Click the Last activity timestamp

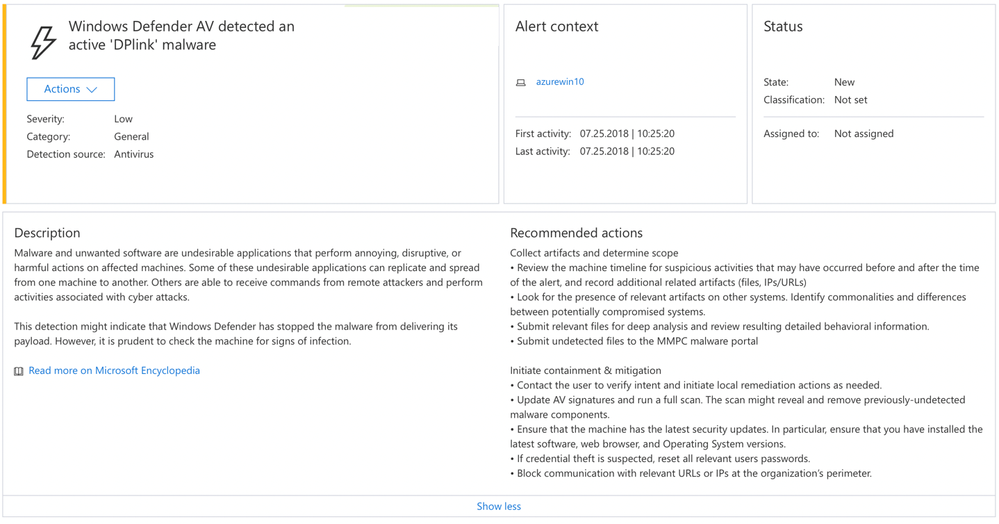point(627,152)
